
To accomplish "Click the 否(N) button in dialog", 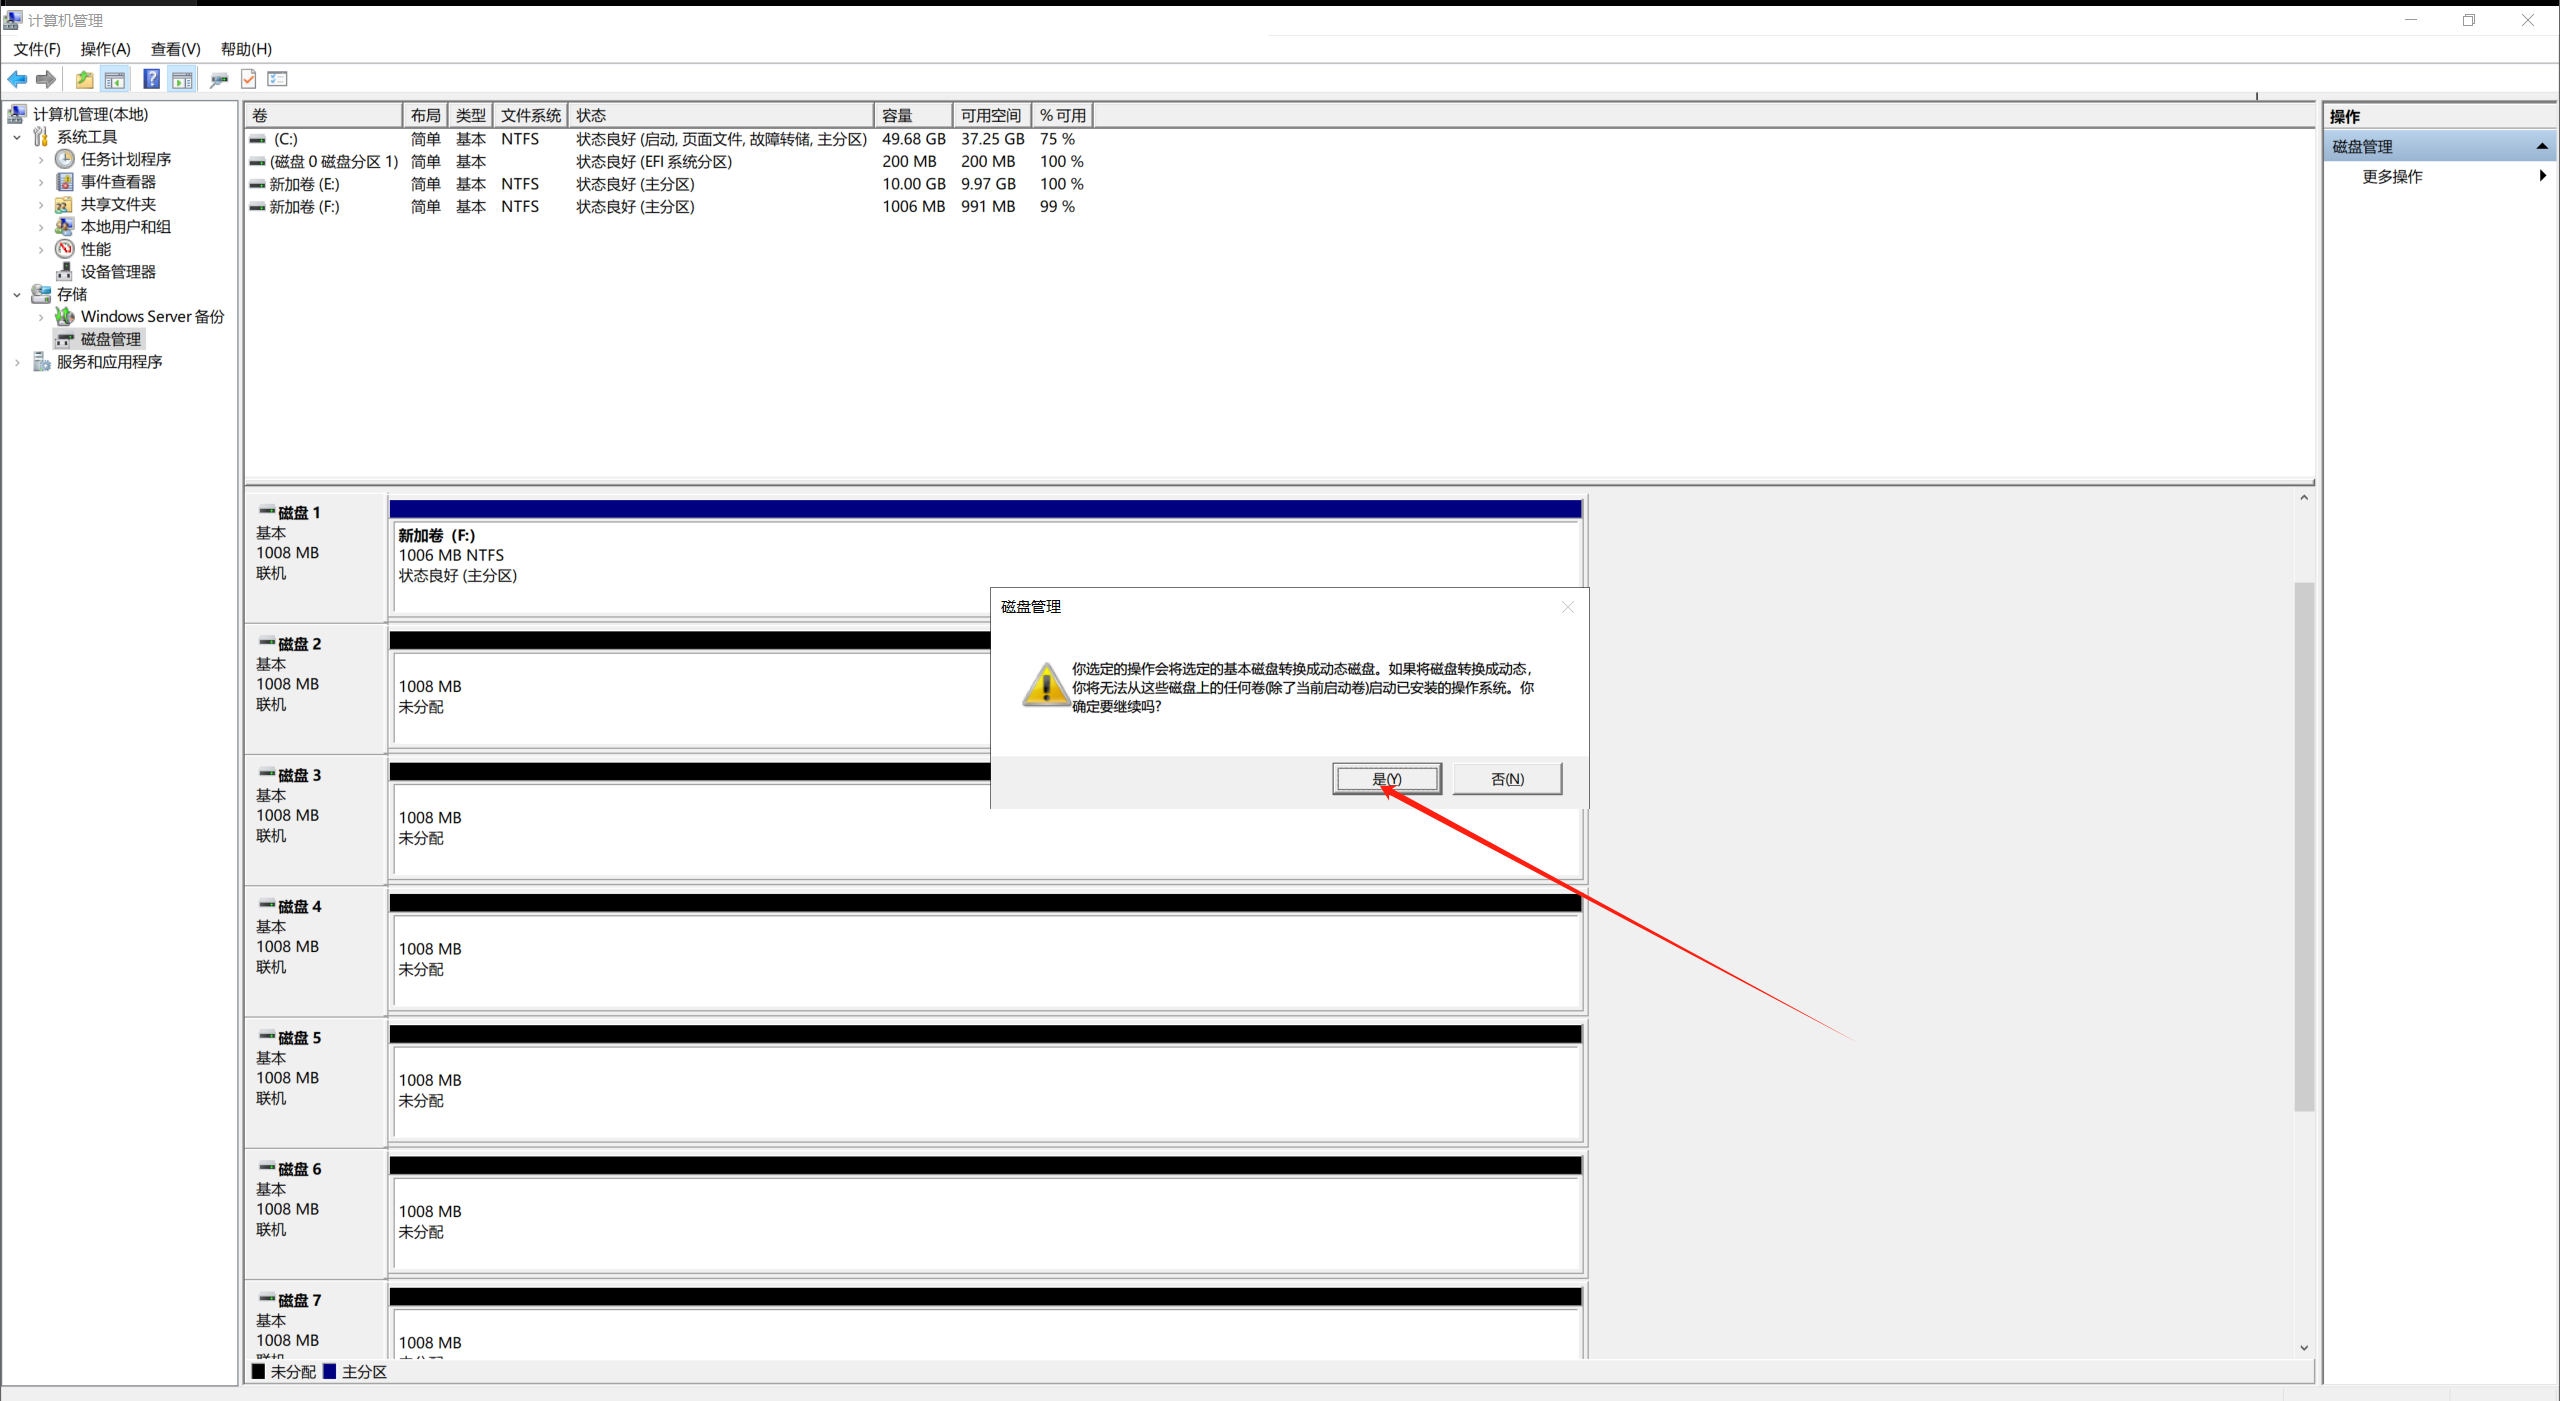I will [x=1506, y=779].
